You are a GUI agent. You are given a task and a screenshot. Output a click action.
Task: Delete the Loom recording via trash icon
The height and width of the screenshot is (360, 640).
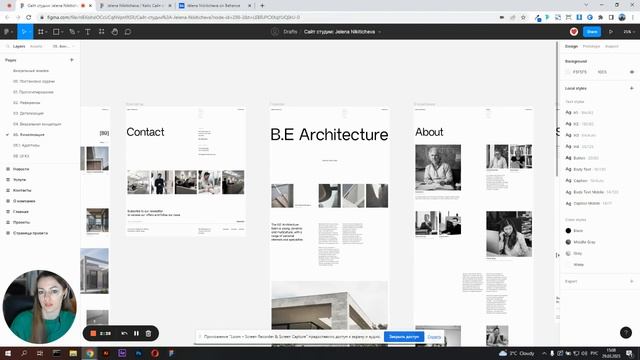(149, 333)
